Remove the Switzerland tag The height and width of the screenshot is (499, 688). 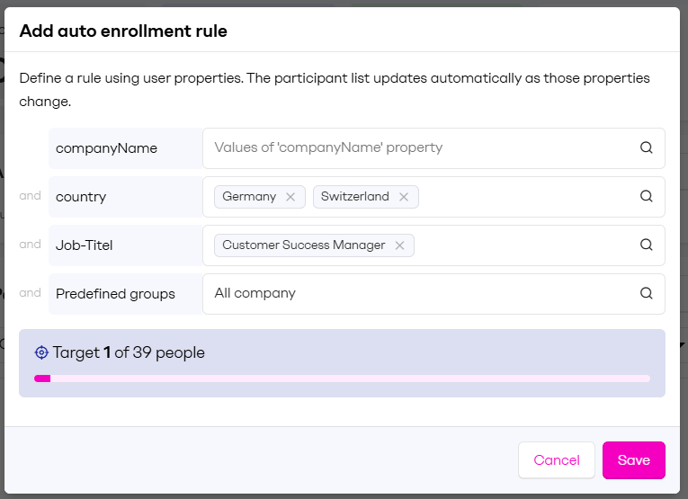point(404,197)
